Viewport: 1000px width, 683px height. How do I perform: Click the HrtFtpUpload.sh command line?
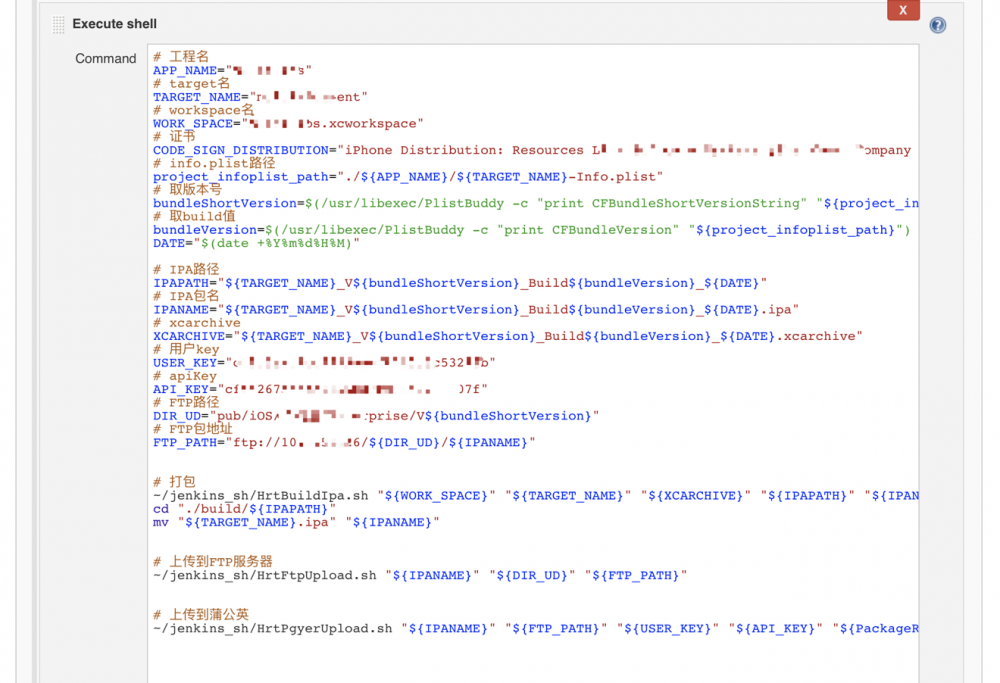coord(420,576)
